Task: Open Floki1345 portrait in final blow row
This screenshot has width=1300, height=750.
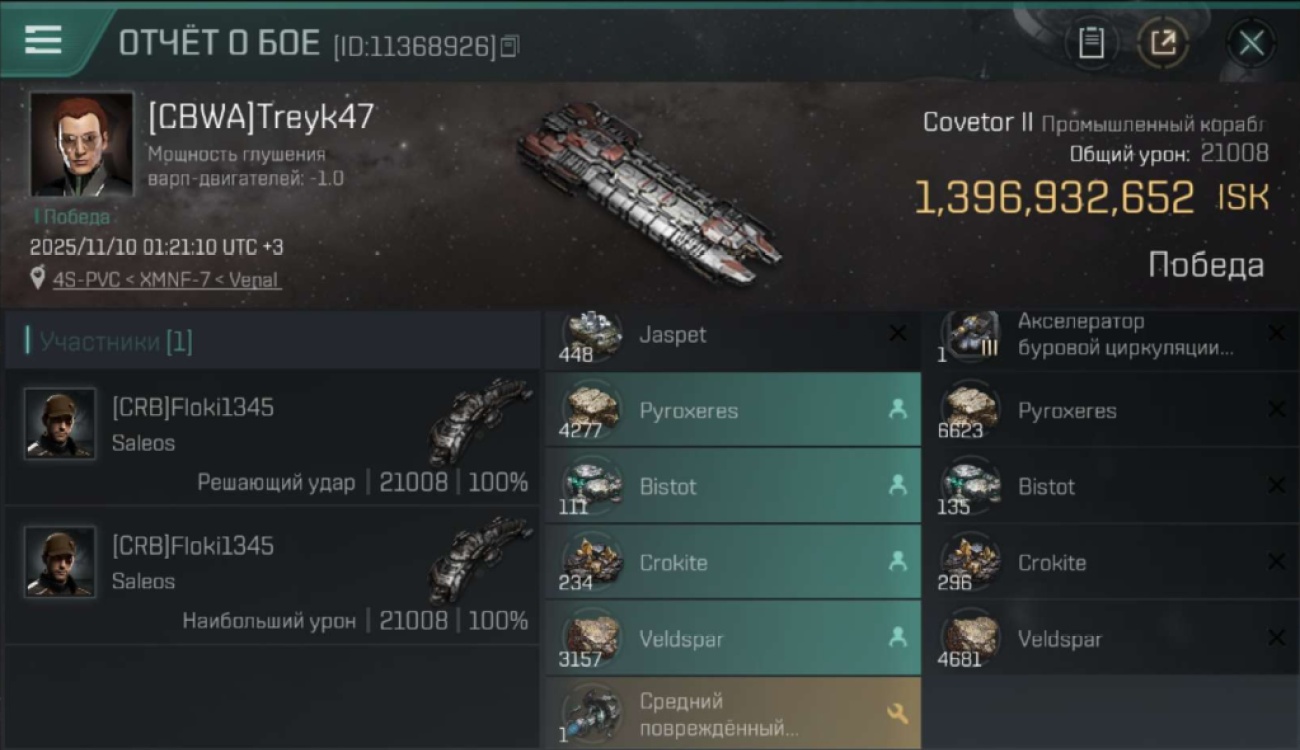Action: (x=60, y=424)
